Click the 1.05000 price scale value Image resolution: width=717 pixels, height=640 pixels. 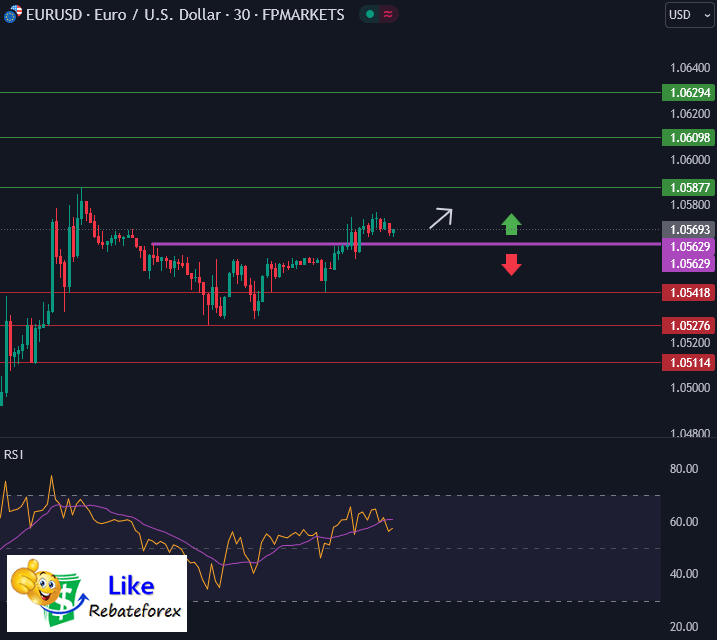click(x=690, y=388)
